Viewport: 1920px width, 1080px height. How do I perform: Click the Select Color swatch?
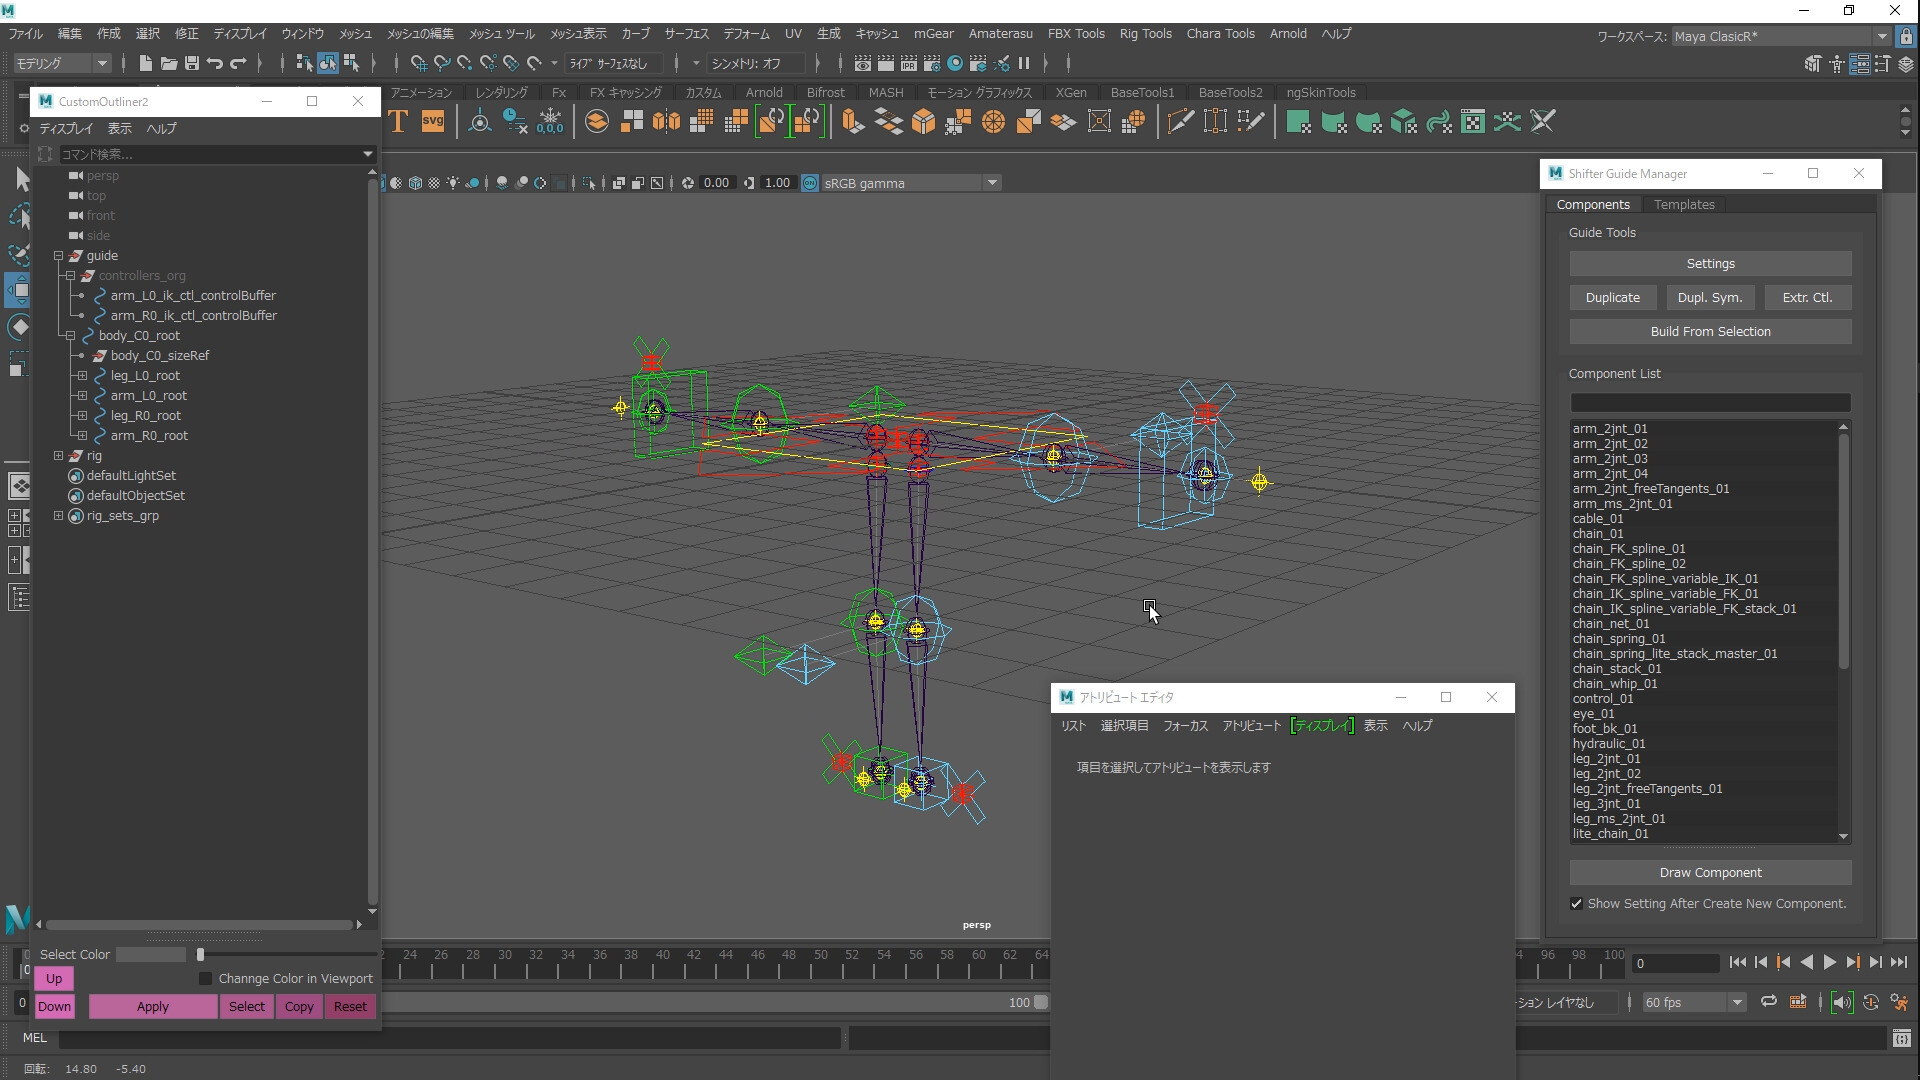[151, 955]
